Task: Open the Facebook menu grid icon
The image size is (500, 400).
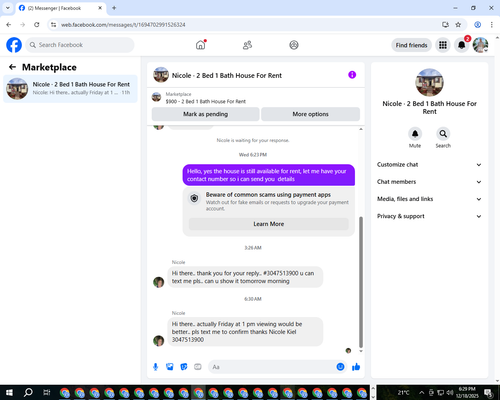Action: pyautogui.click(x=443, y=45)
